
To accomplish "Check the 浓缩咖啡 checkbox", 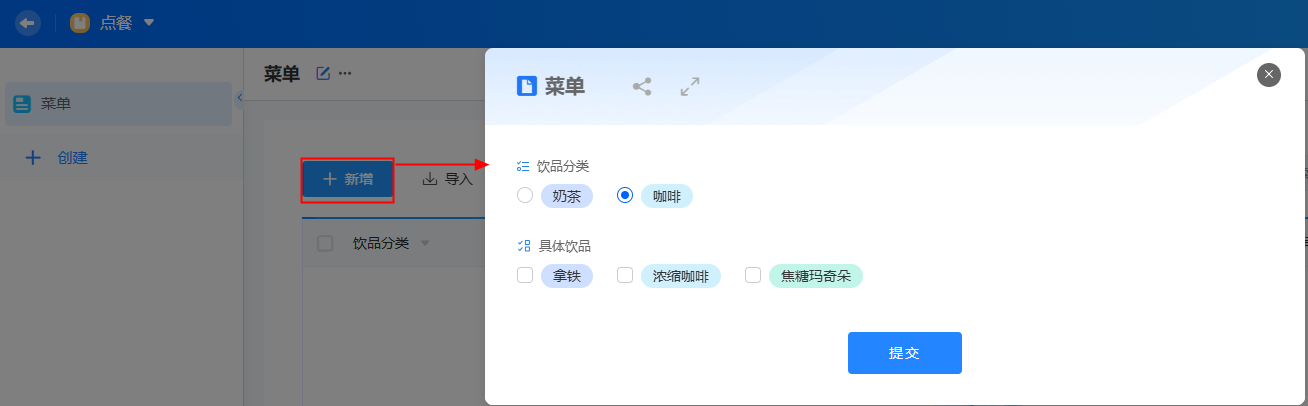I will click(625, 275).
